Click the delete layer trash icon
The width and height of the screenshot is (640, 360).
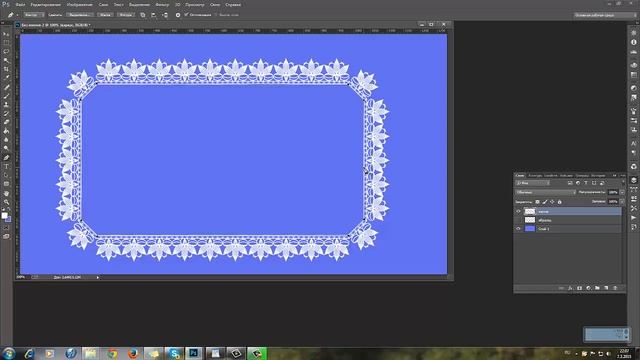(x=615, y=288)
